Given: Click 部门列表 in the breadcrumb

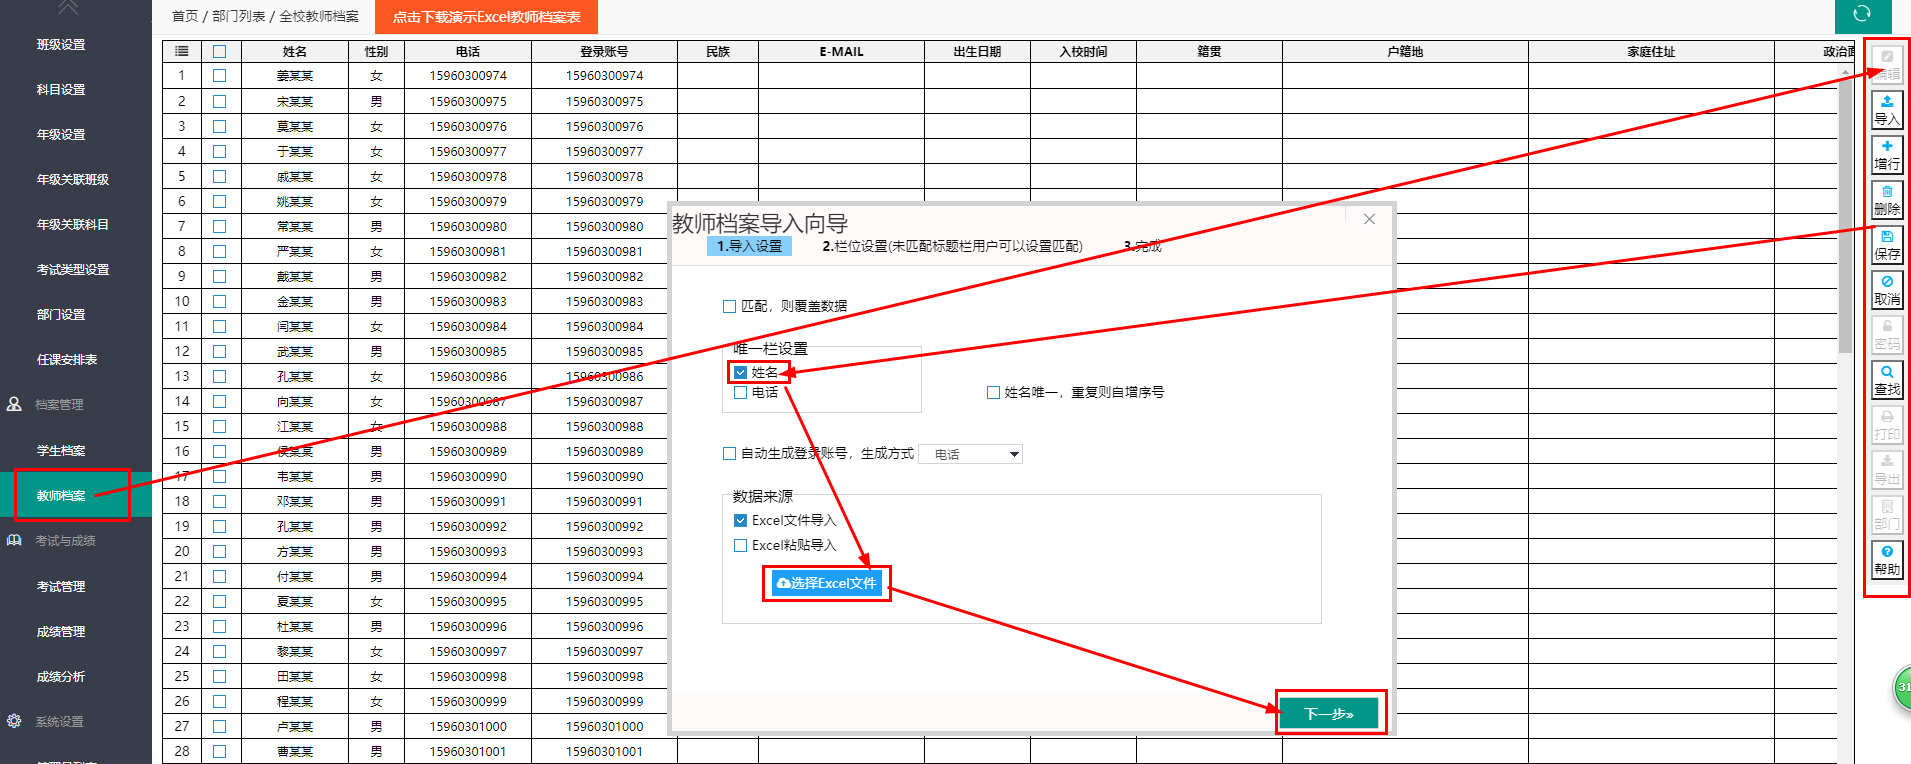Looking at the screenshot, I should point(239,16).
